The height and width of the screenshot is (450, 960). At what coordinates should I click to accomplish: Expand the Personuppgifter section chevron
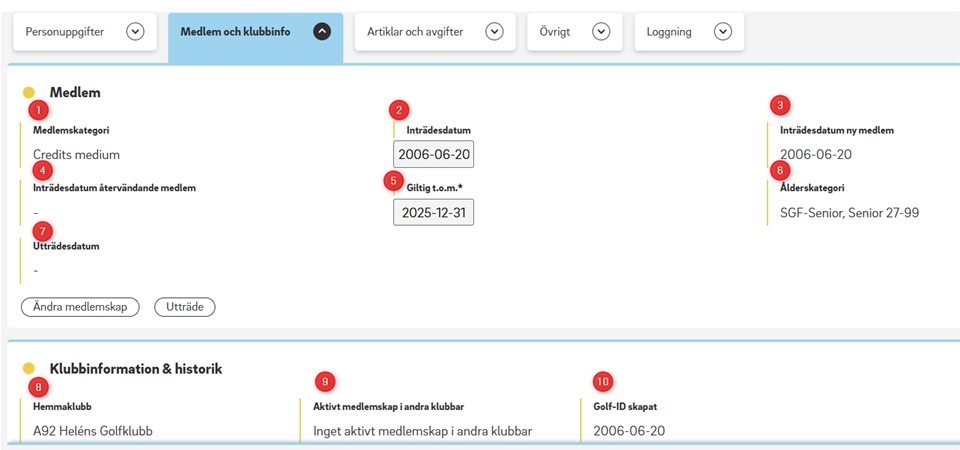click(135, 32)
